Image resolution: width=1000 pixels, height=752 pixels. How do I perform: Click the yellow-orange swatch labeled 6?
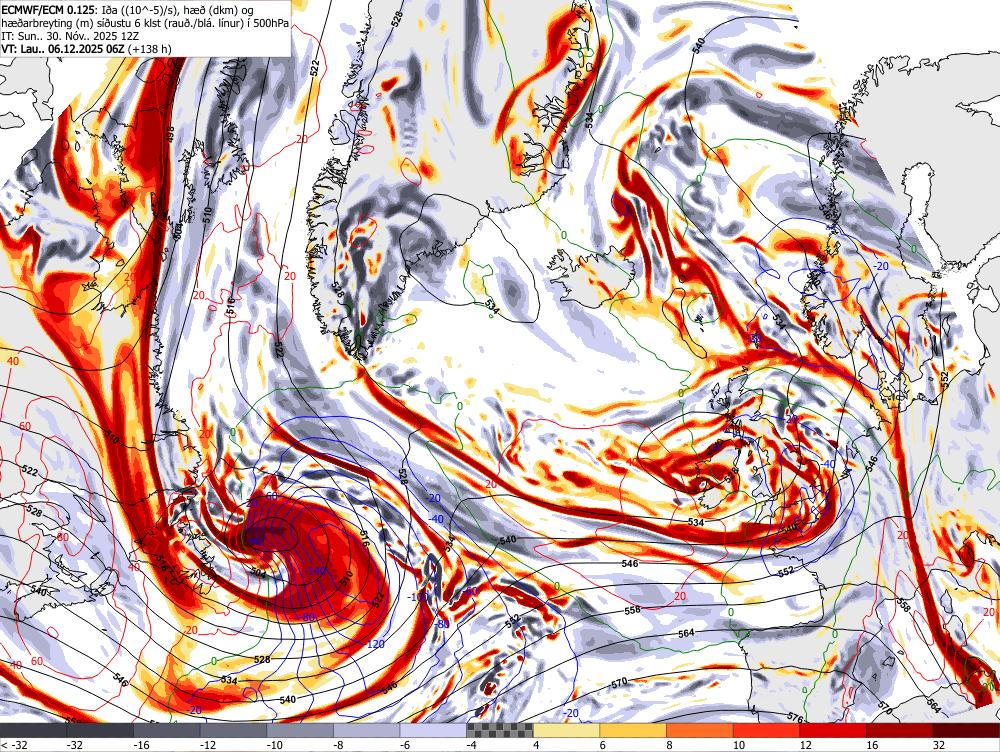tap(633, 730)
